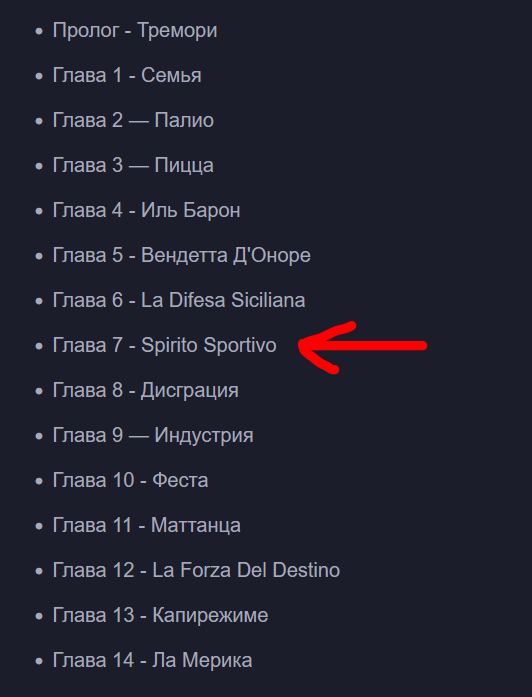Viewport: 532px width, 697px height.
Task: Select 'Глава 5 - Вендетта Д'Оноре'
Action: (x=181, y=255)
